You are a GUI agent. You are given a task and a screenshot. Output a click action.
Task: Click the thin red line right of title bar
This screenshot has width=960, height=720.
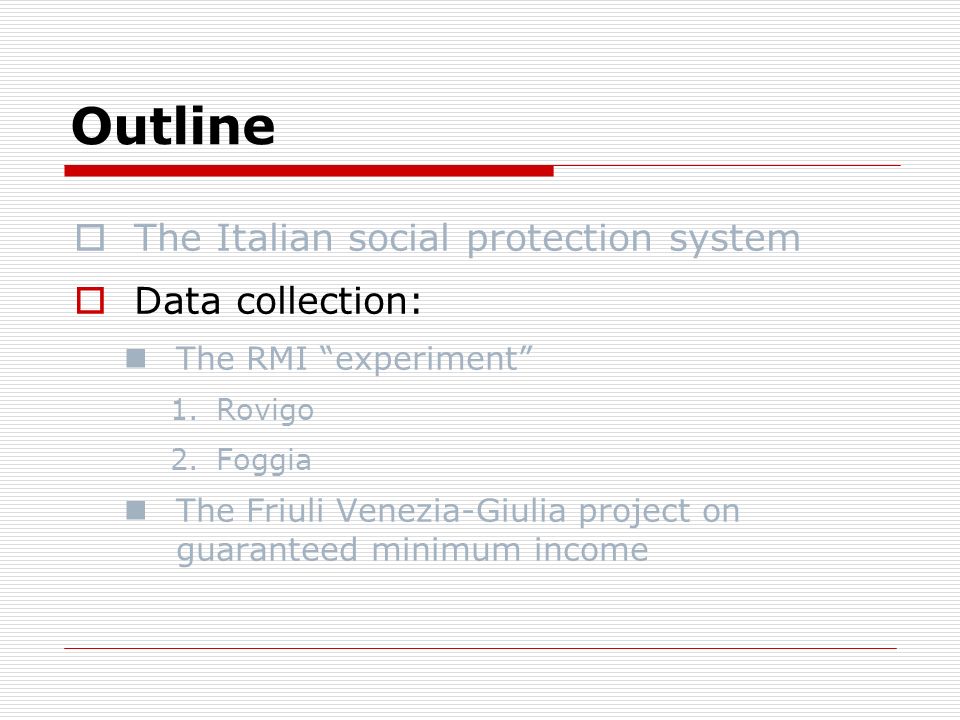(727, 165)
